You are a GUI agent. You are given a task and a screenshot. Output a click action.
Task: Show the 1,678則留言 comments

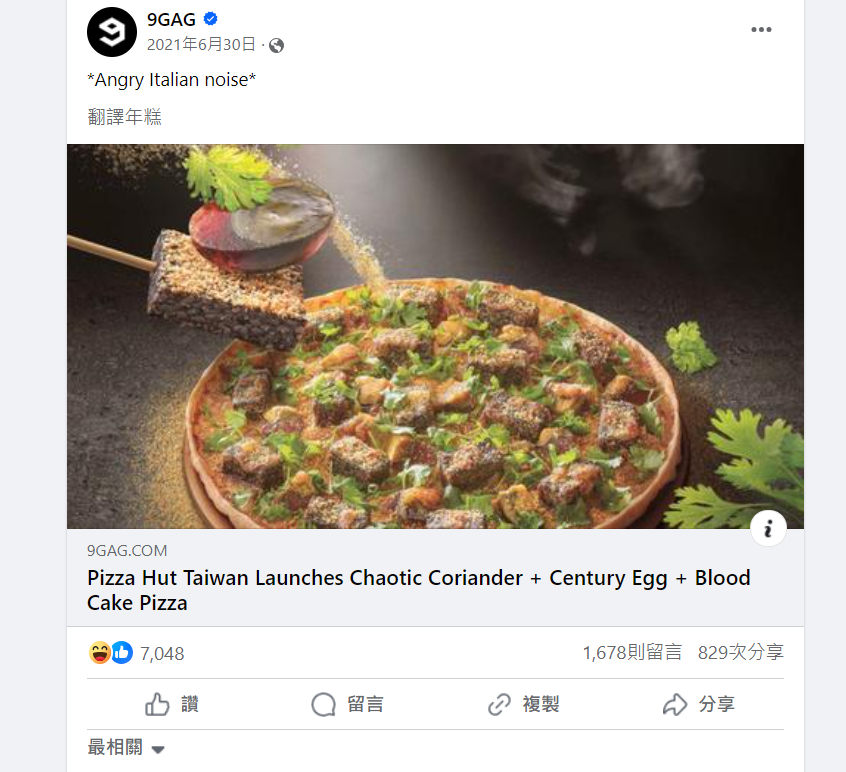click(x=632, y=653)
